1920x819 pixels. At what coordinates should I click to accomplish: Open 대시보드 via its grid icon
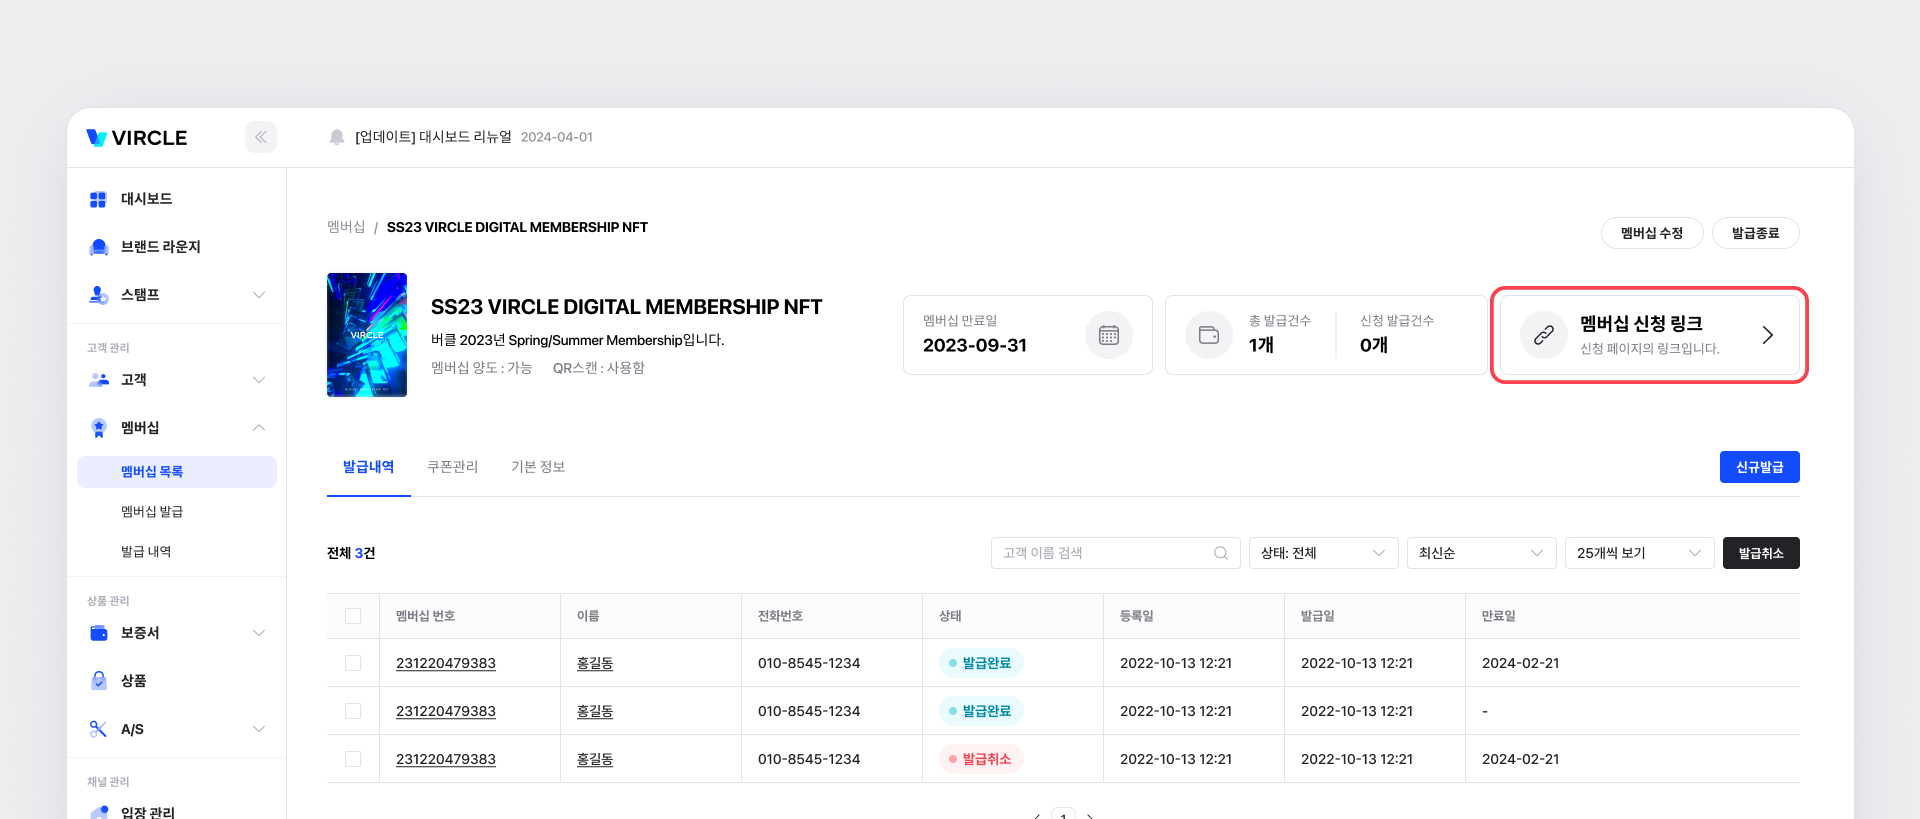tap(98, 199)
